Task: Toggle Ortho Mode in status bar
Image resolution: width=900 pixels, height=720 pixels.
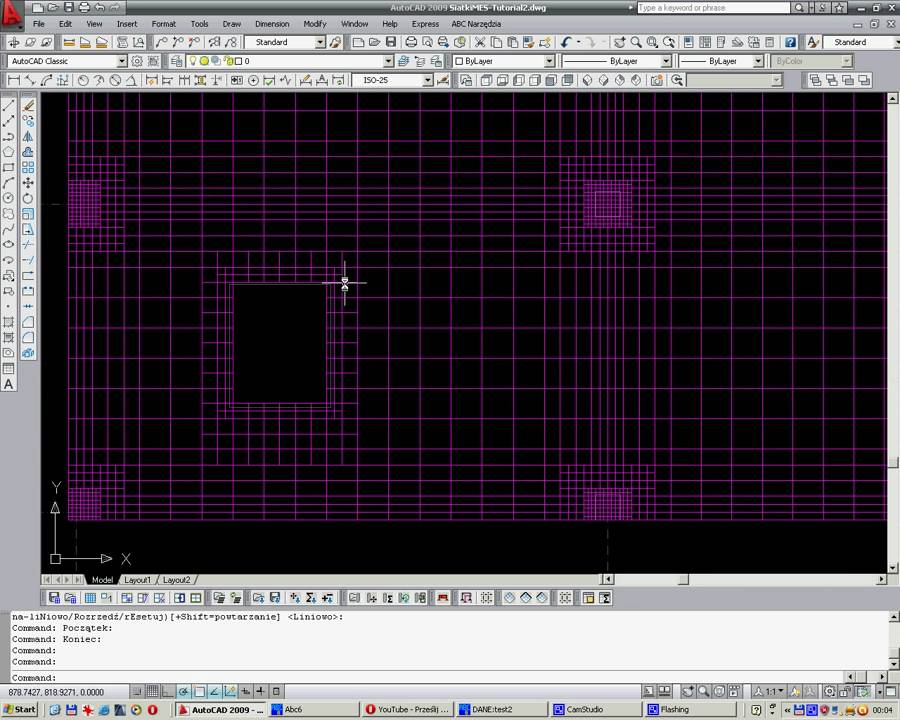Action: [x=168, y=691]
